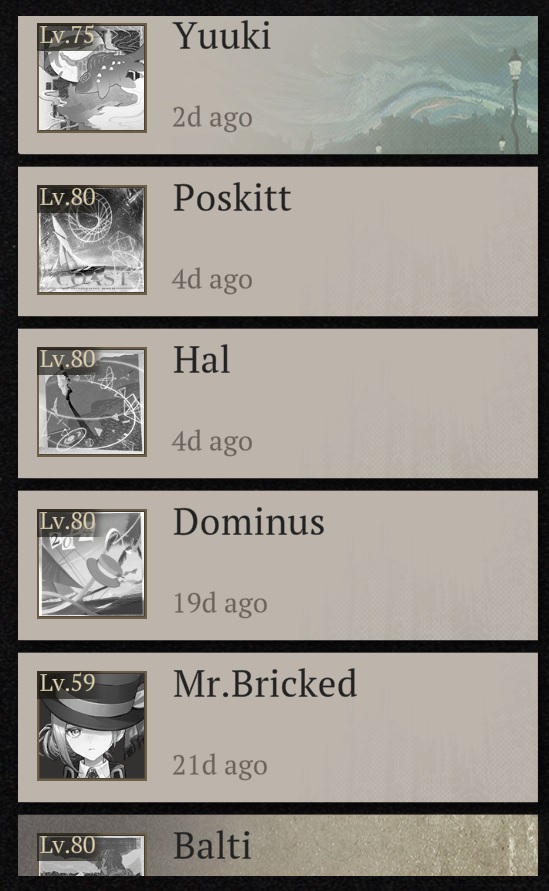Open Mr.Bricked's profile via name
549x891 pixels.
(265, 684)
